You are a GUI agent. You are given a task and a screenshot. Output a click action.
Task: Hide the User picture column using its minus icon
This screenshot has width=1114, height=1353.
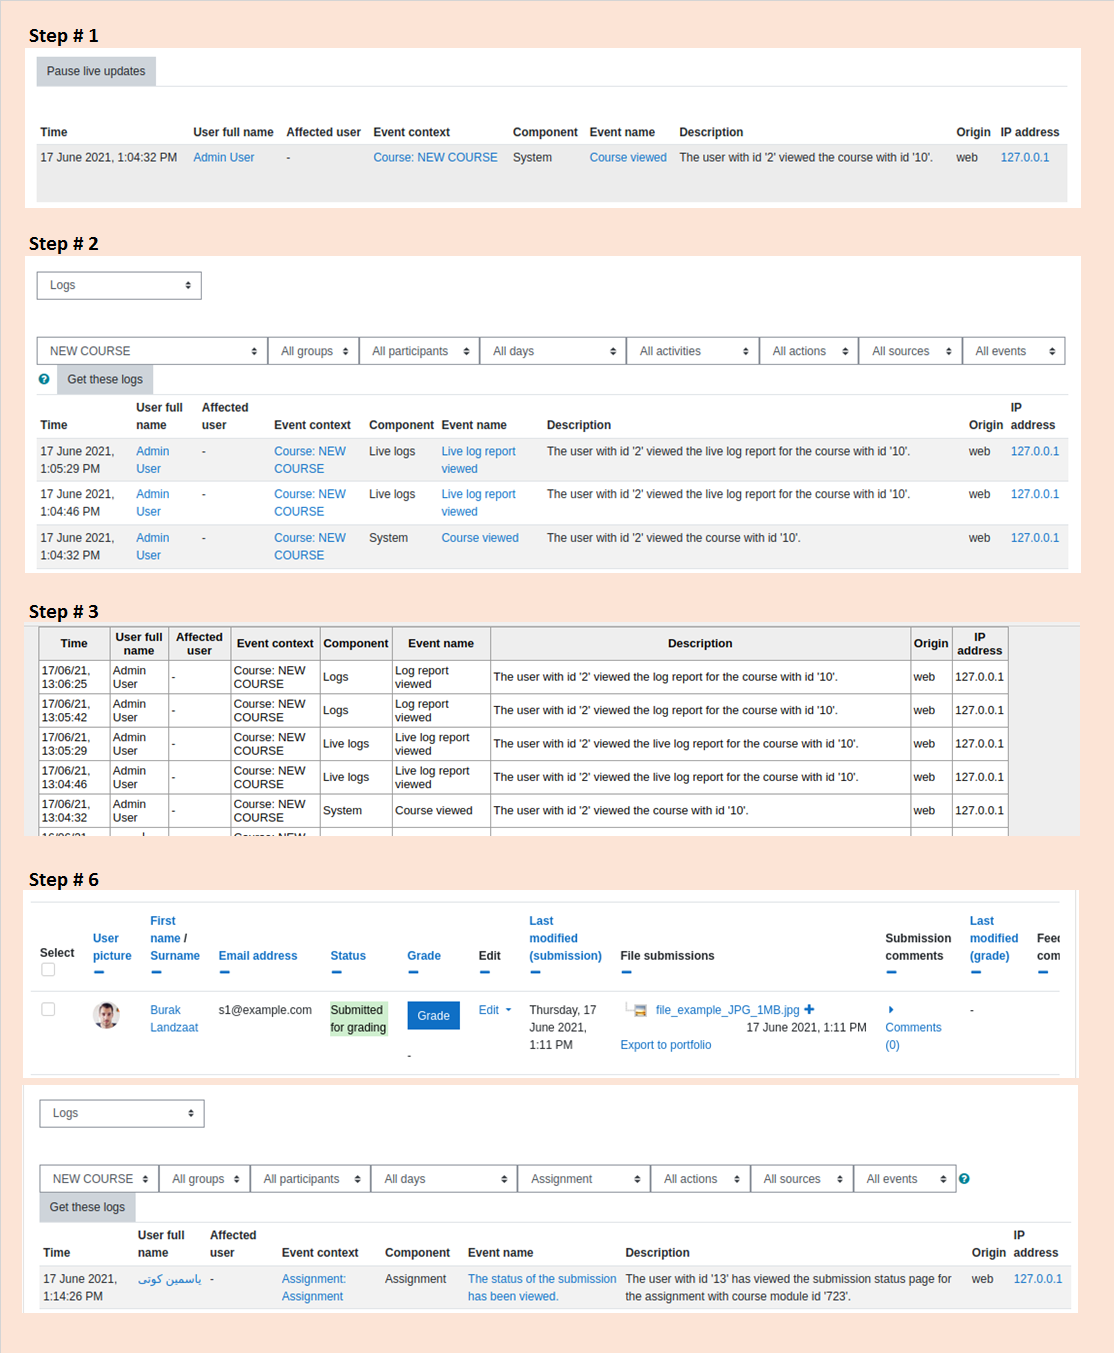[x=99, y=972]
